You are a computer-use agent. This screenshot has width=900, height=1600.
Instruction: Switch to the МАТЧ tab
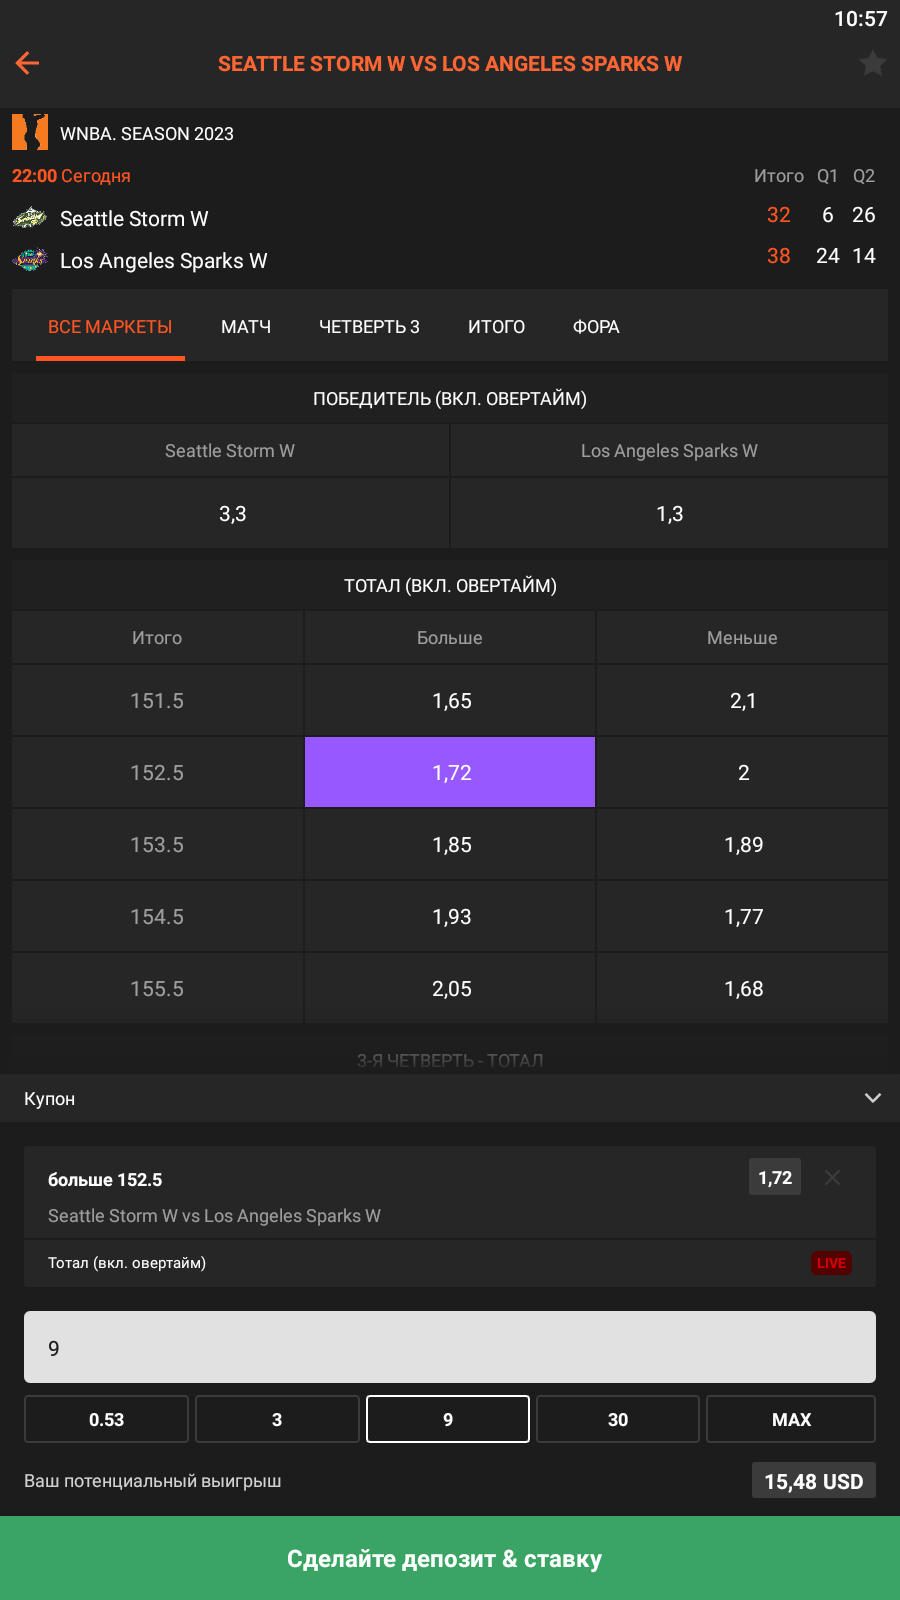point(246,327)
